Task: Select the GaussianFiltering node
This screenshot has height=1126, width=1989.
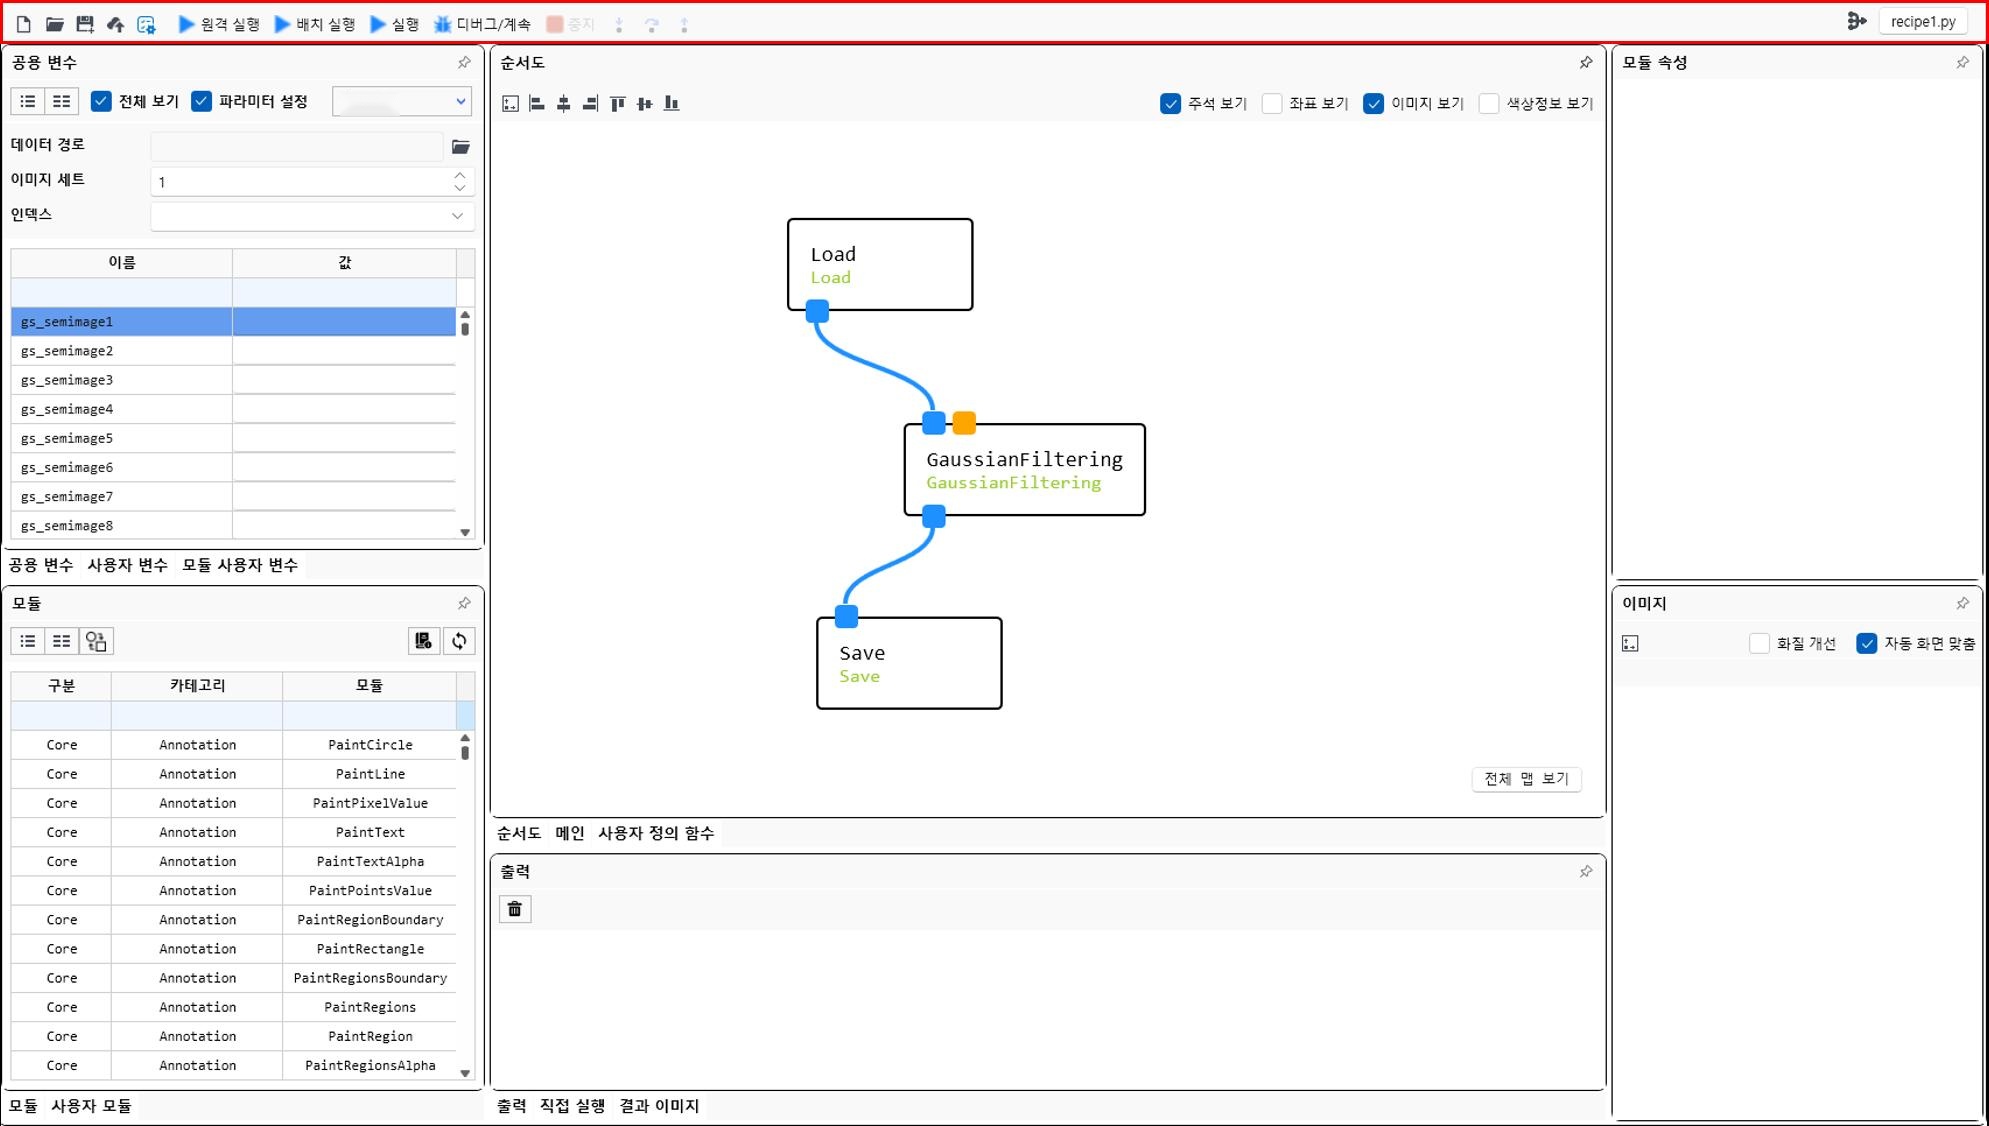Action: (x=1024, y=470)
